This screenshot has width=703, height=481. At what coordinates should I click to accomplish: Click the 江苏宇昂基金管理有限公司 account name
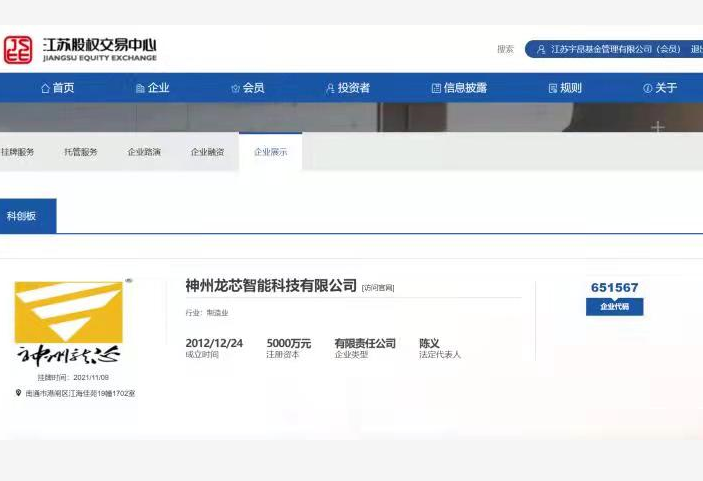616,49
